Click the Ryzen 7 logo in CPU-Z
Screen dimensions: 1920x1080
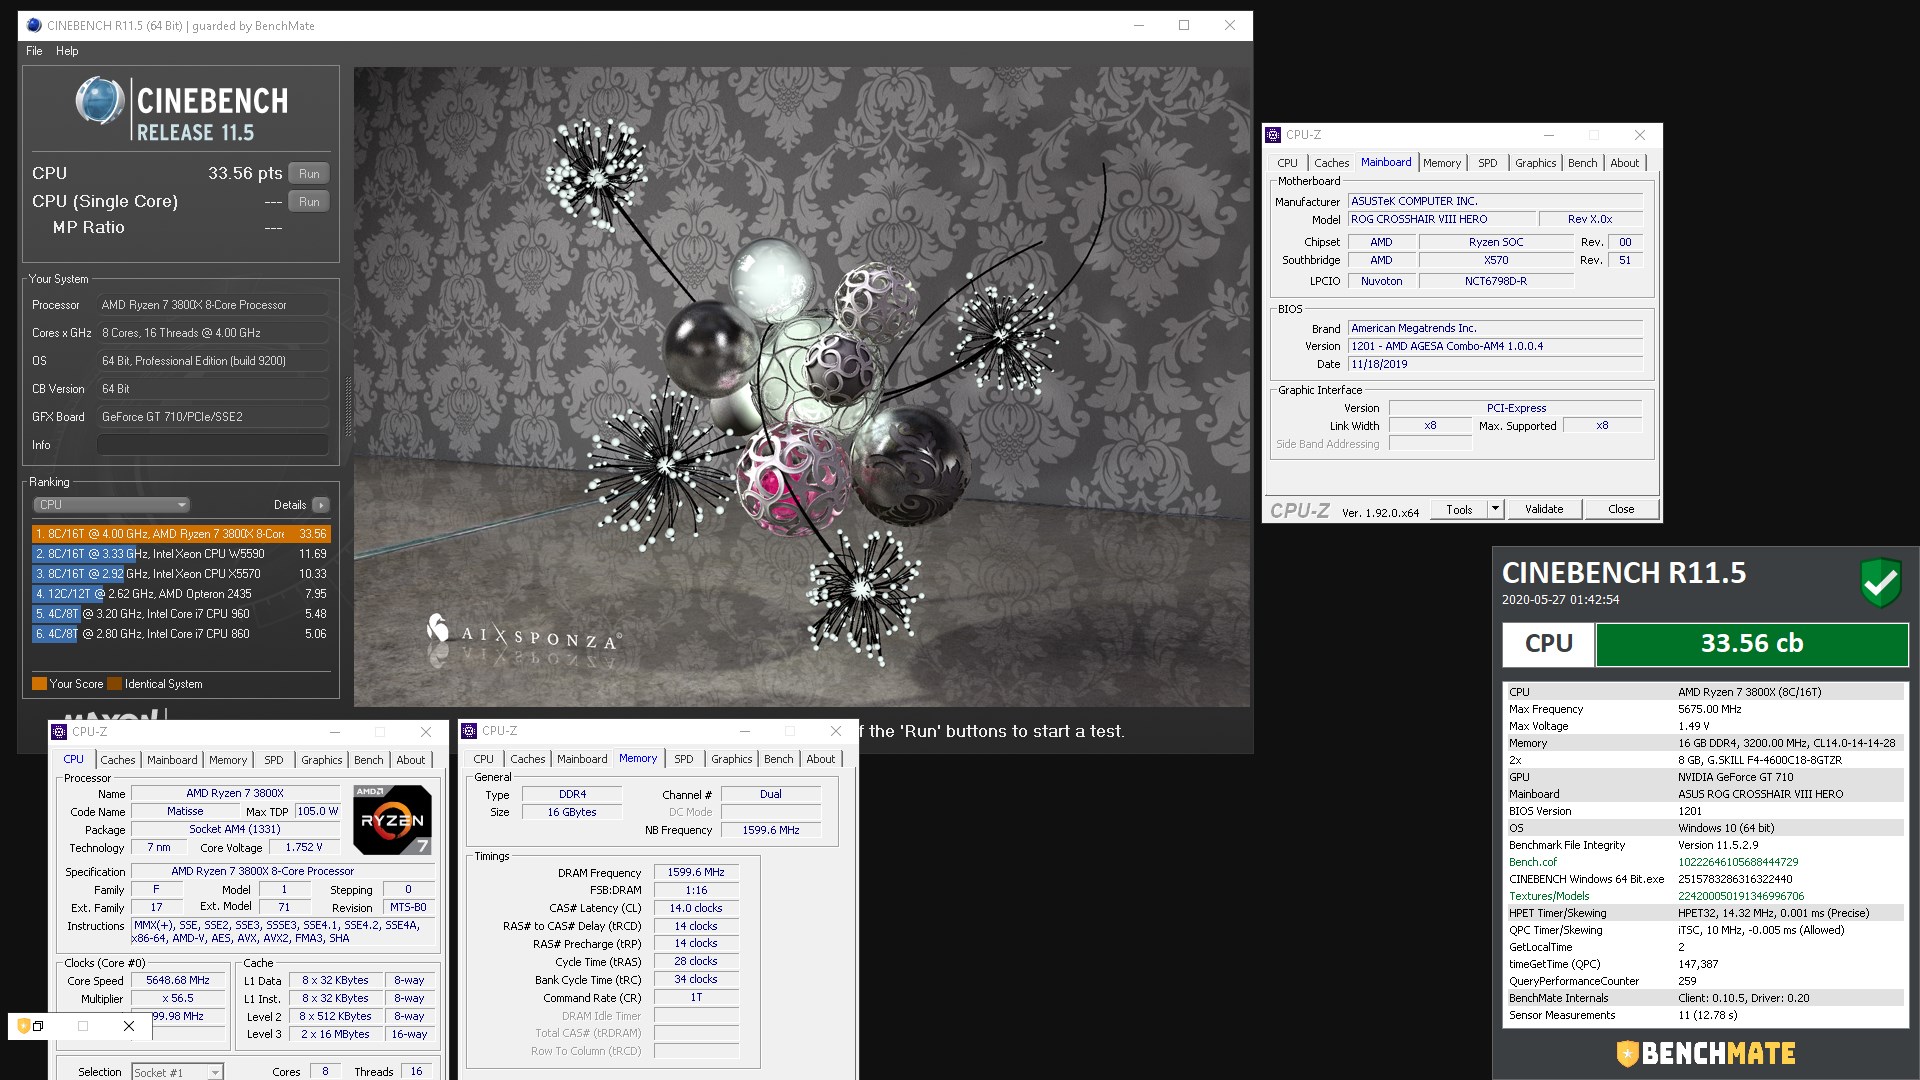(x=392, y=820)
